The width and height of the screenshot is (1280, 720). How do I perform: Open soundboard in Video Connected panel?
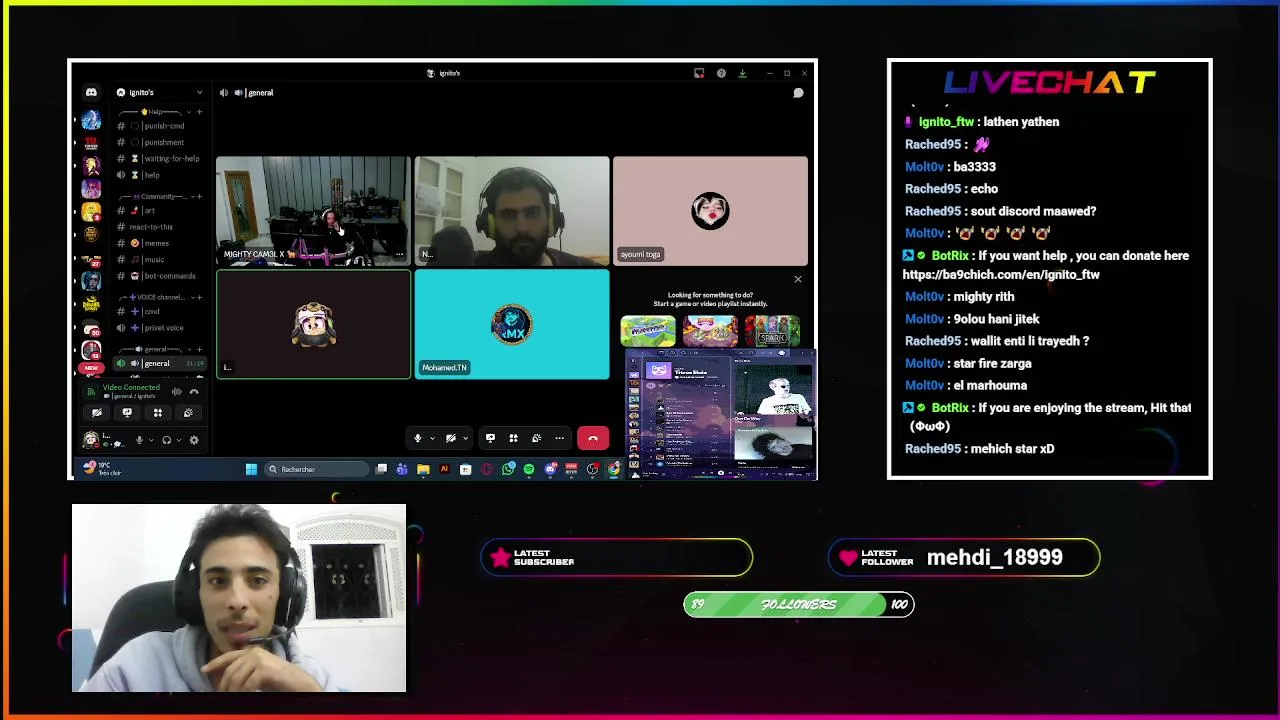pos(188,413)
